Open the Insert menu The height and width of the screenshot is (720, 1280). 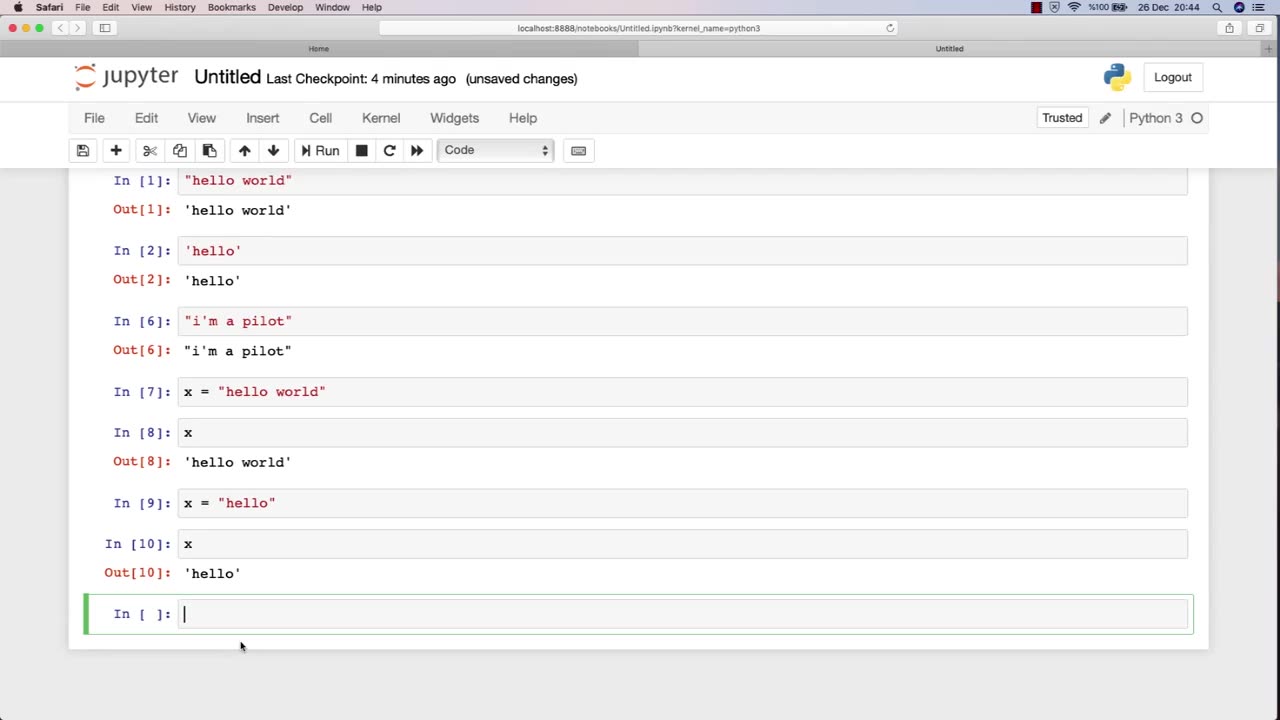(263, 118)
